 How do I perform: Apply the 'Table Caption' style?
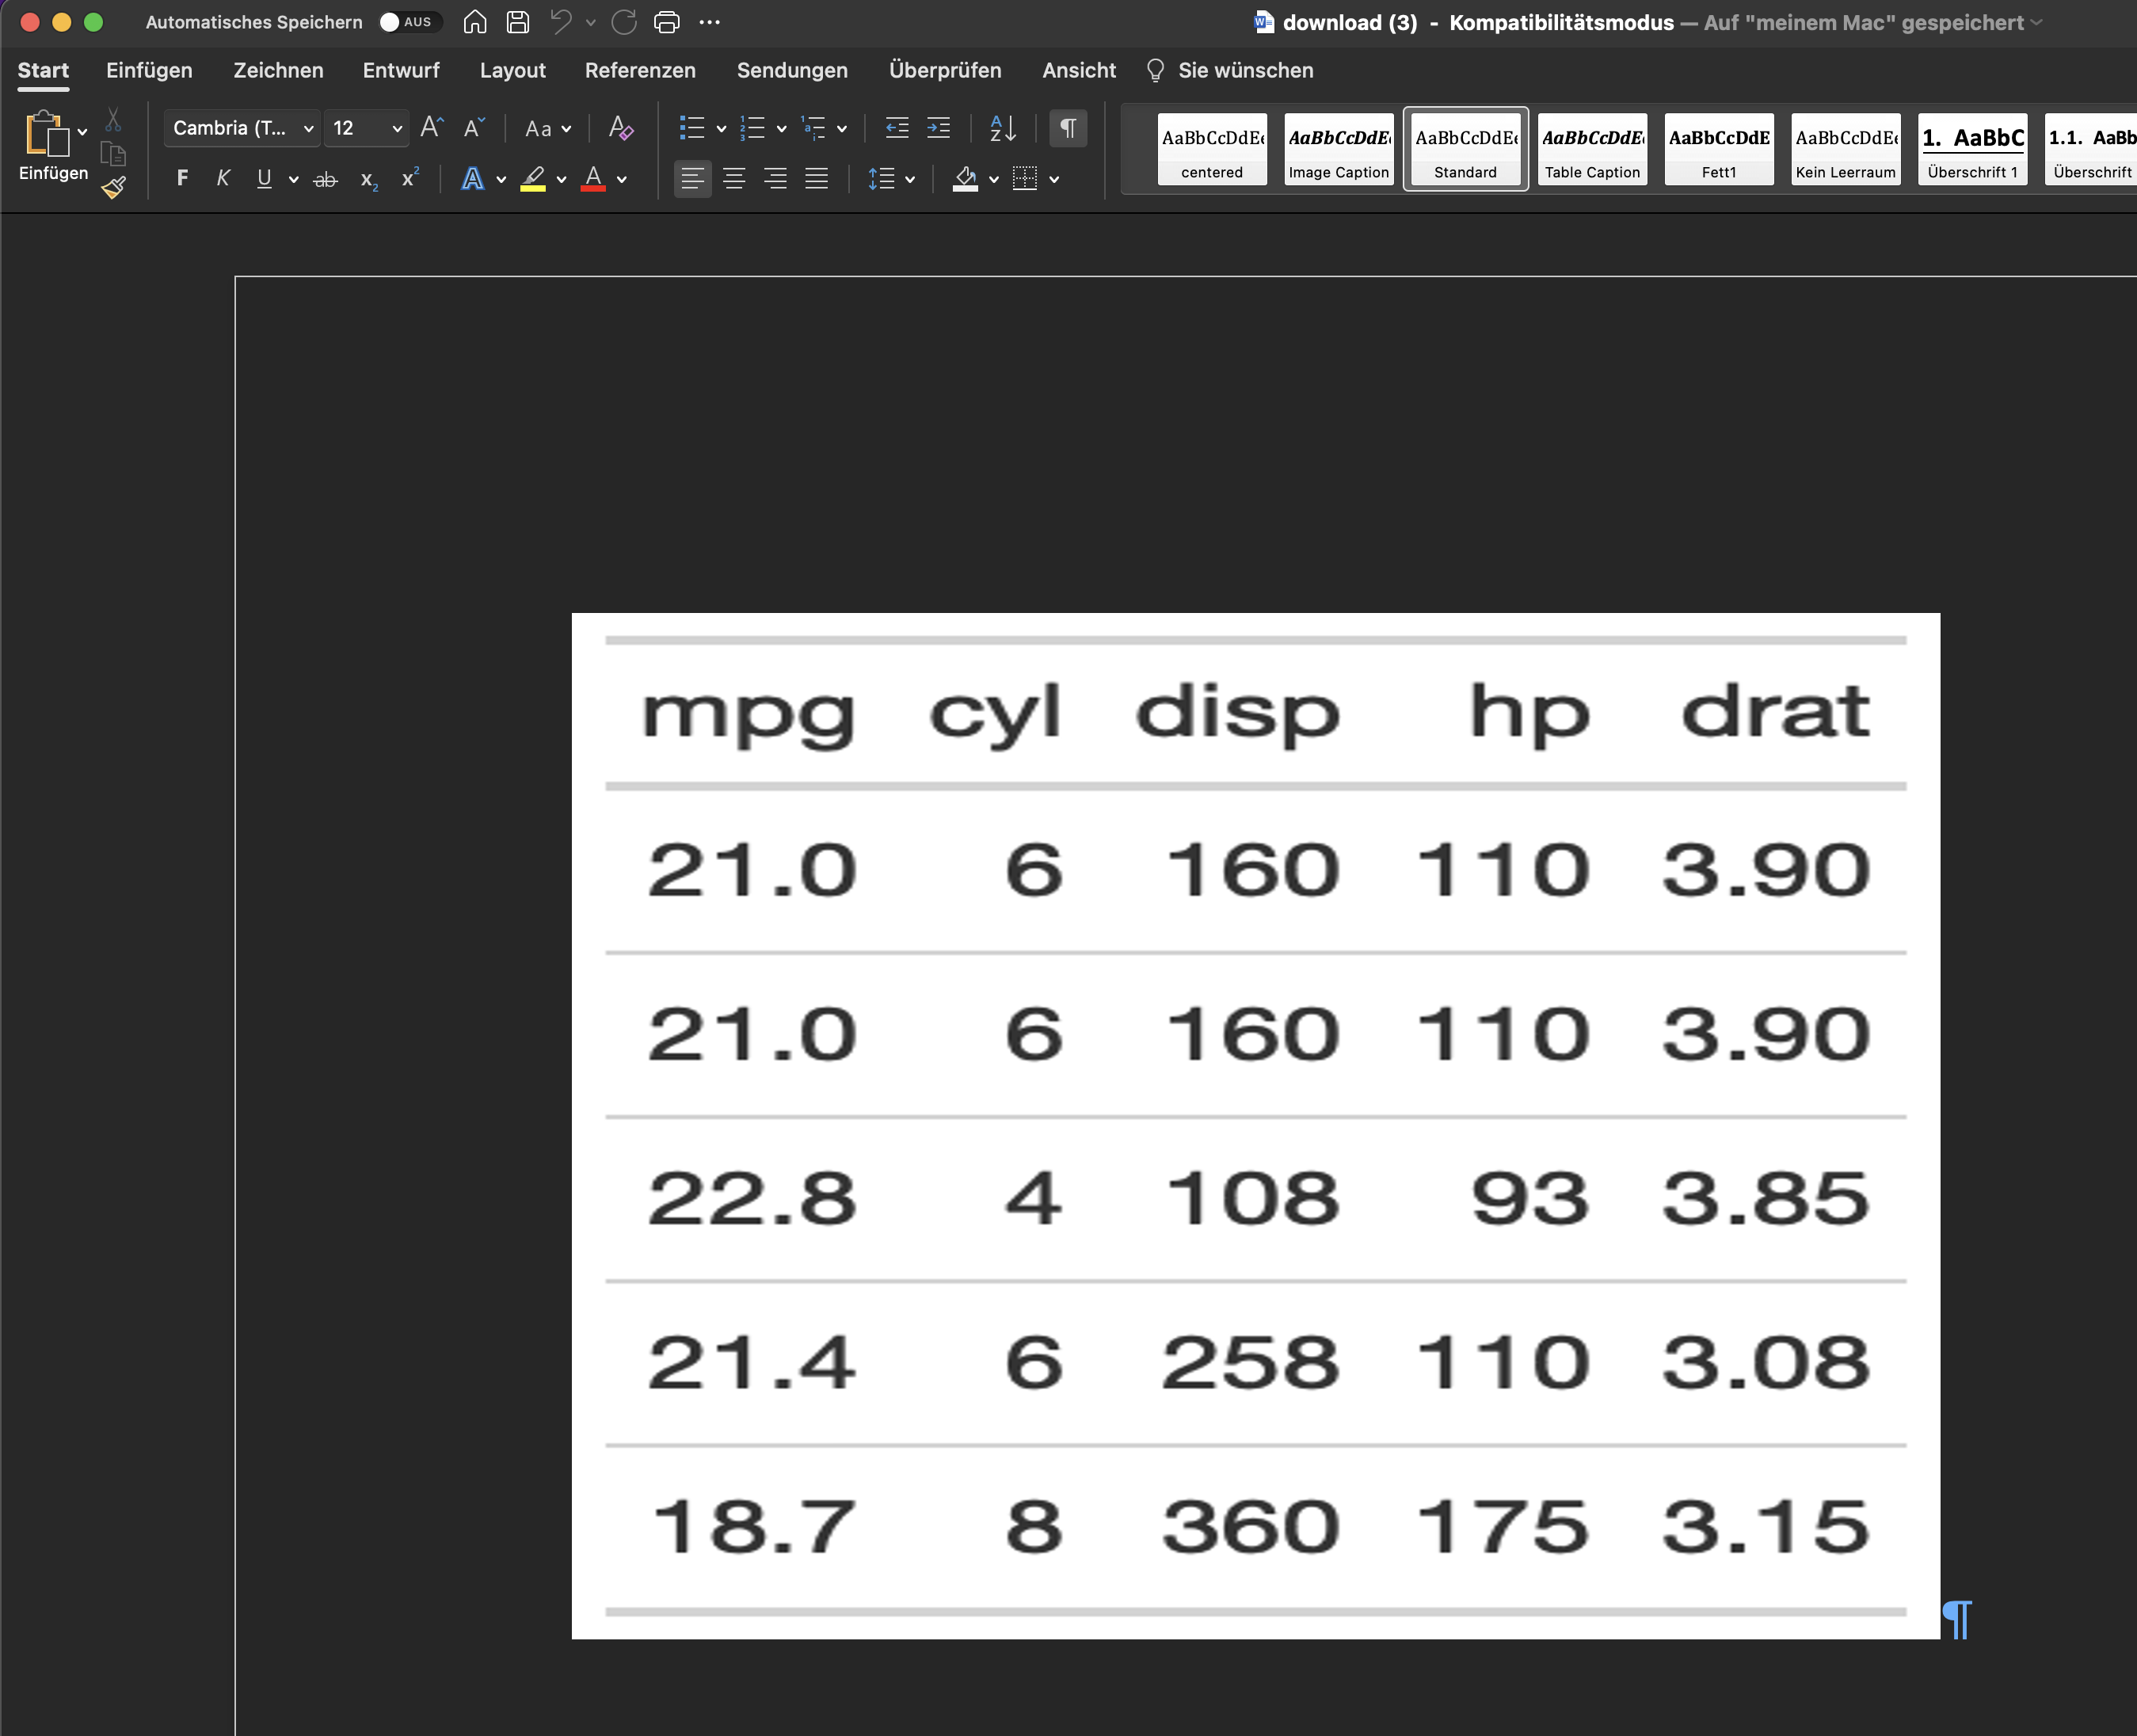click(1592, 149)
